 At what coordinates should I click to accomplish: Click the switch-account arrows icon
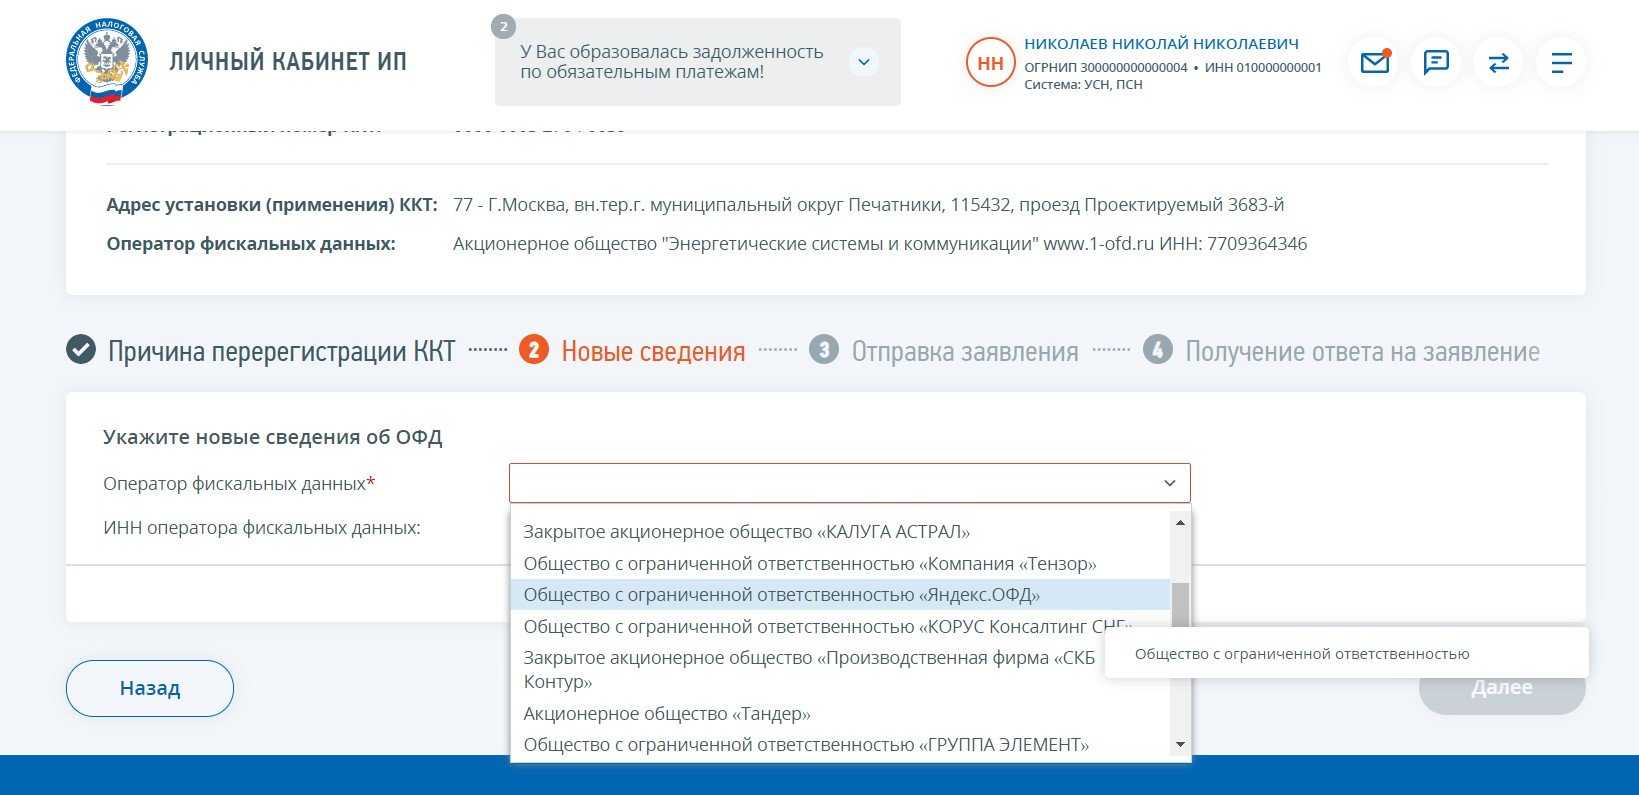pos(1498,63)
